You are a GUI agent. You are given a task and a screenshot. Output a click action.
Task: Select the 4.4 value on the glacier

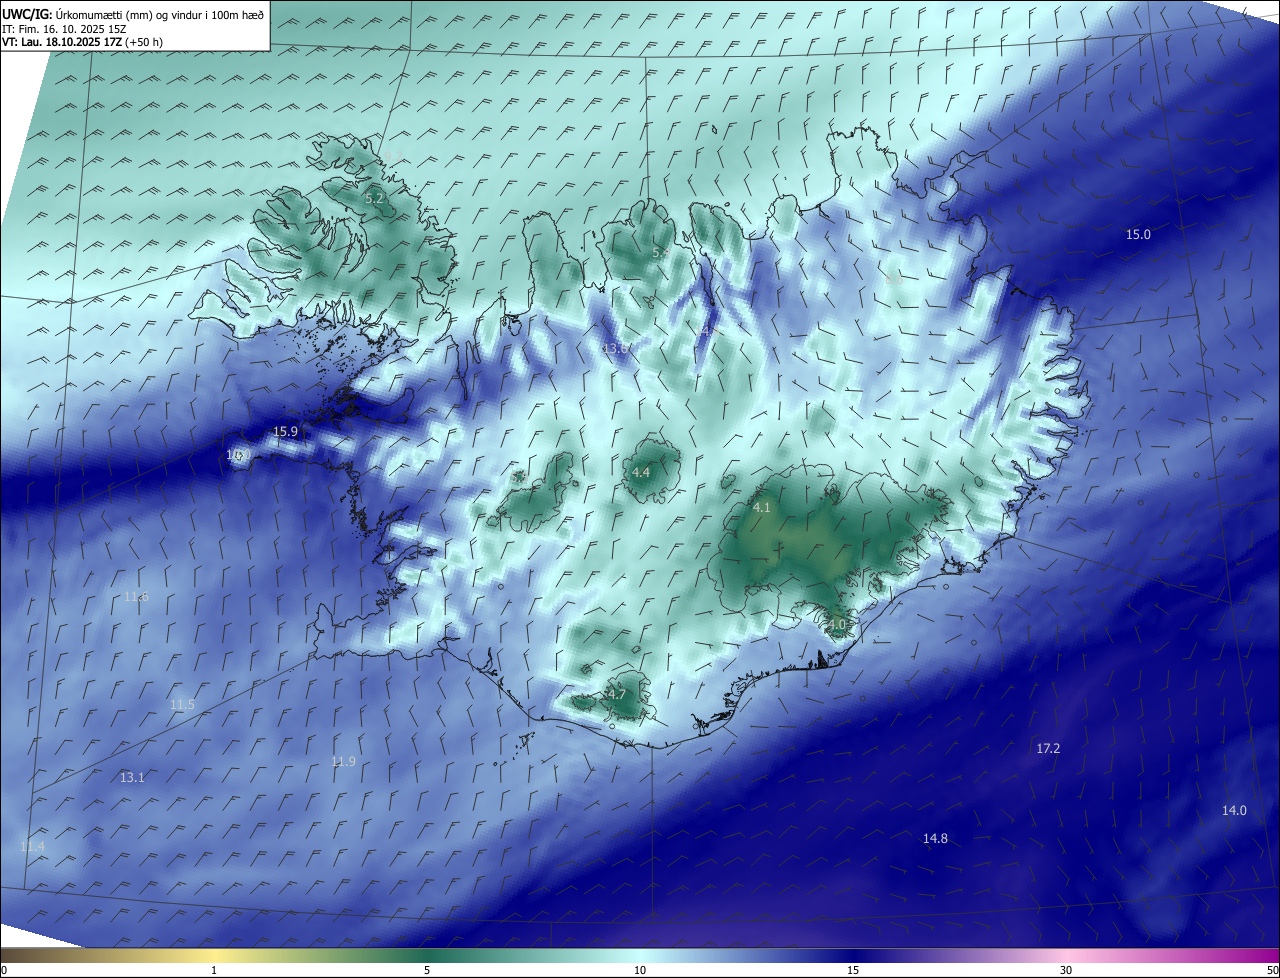[x=641, y=472]
